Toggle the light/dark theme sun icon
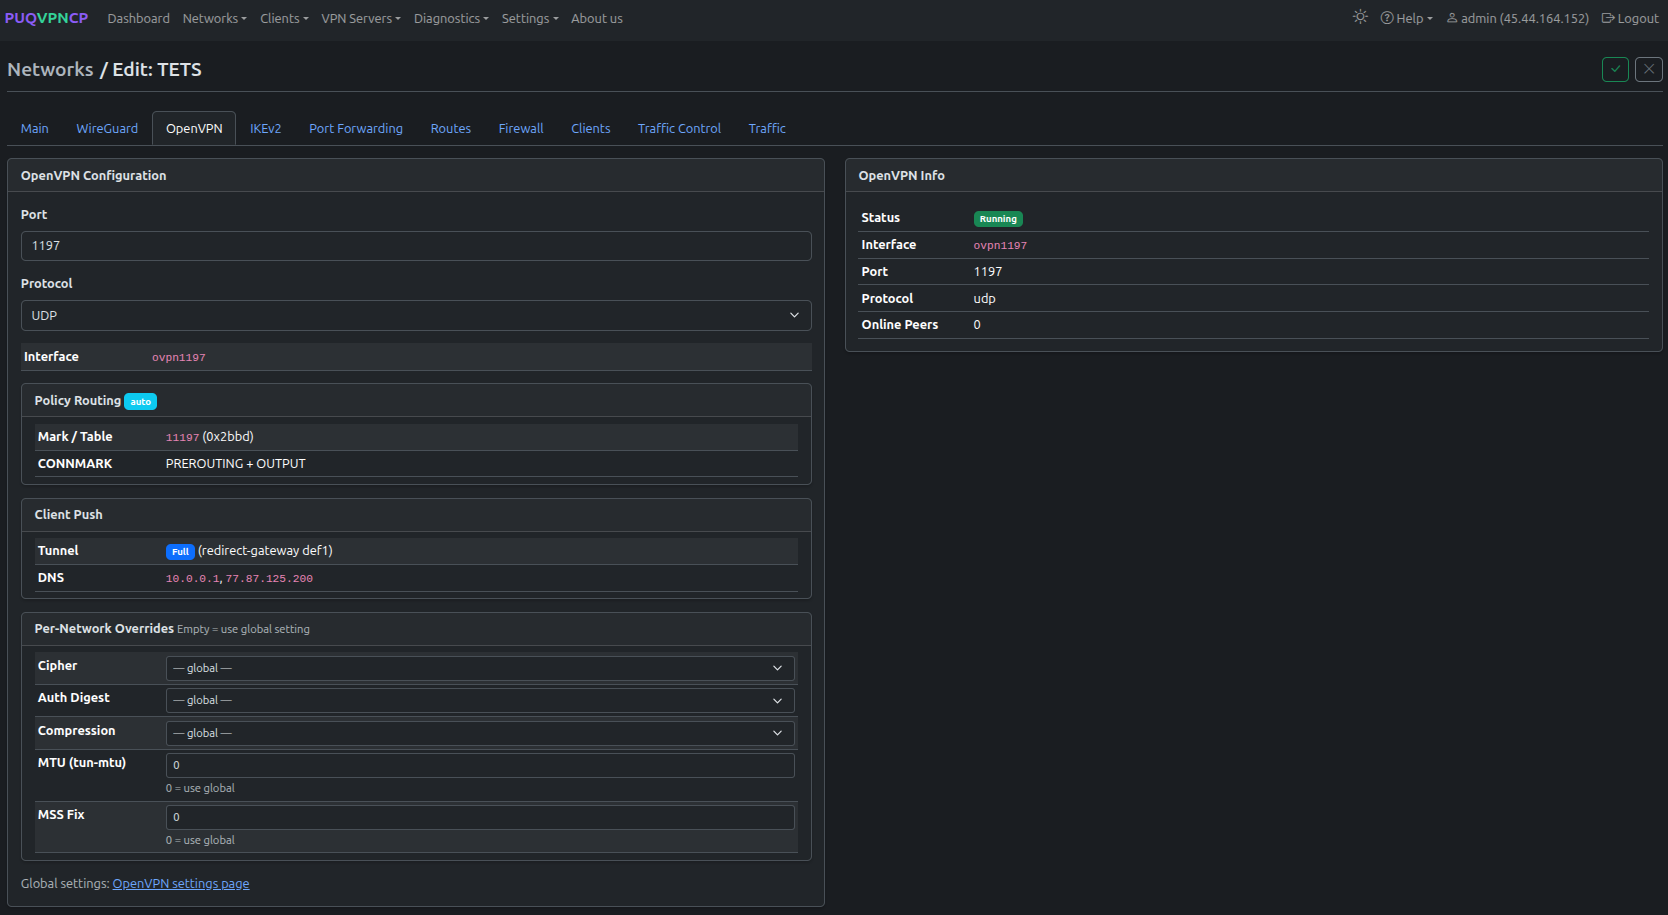This screenshot has width=1668, height=915. [x=1360, y=17]
